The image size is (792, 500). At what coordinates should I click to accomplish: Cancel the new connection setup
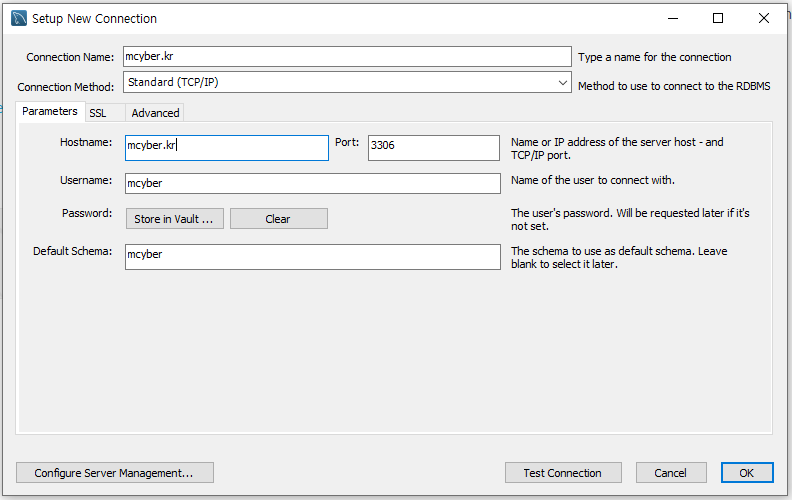pyautogui.click(x=671, y=473)
